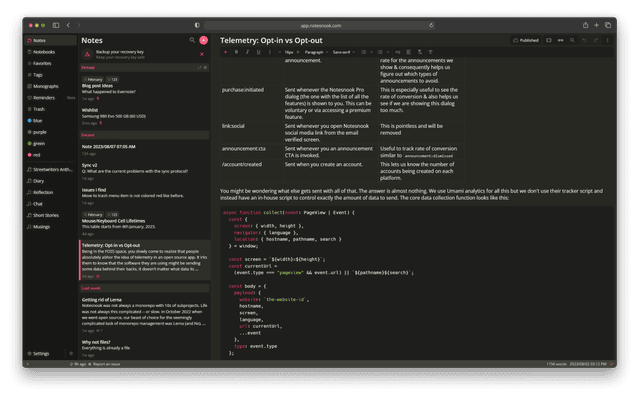Open the Musings shortcut
The width and height of the screenshot is (640, 397).
click(x=50, y=226)
